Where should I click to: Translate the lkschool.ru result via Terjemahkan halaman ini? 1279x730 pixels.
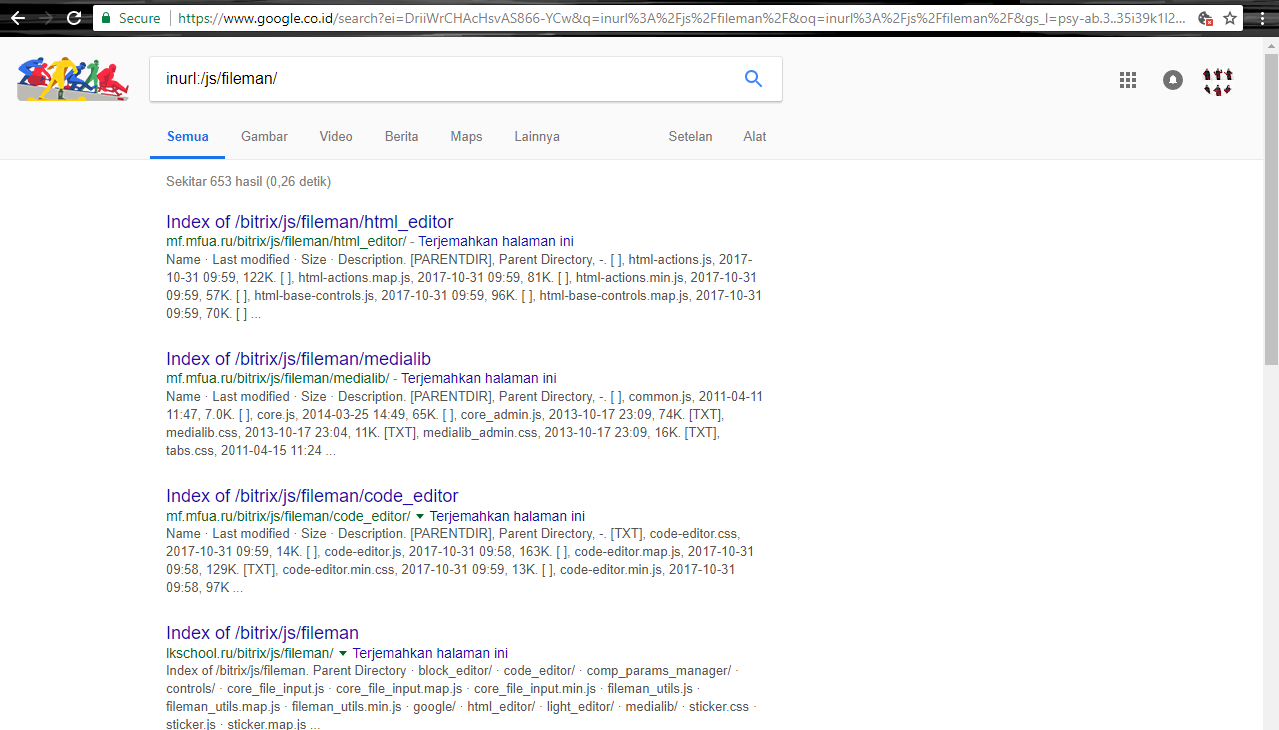click(x=430, y=653)
